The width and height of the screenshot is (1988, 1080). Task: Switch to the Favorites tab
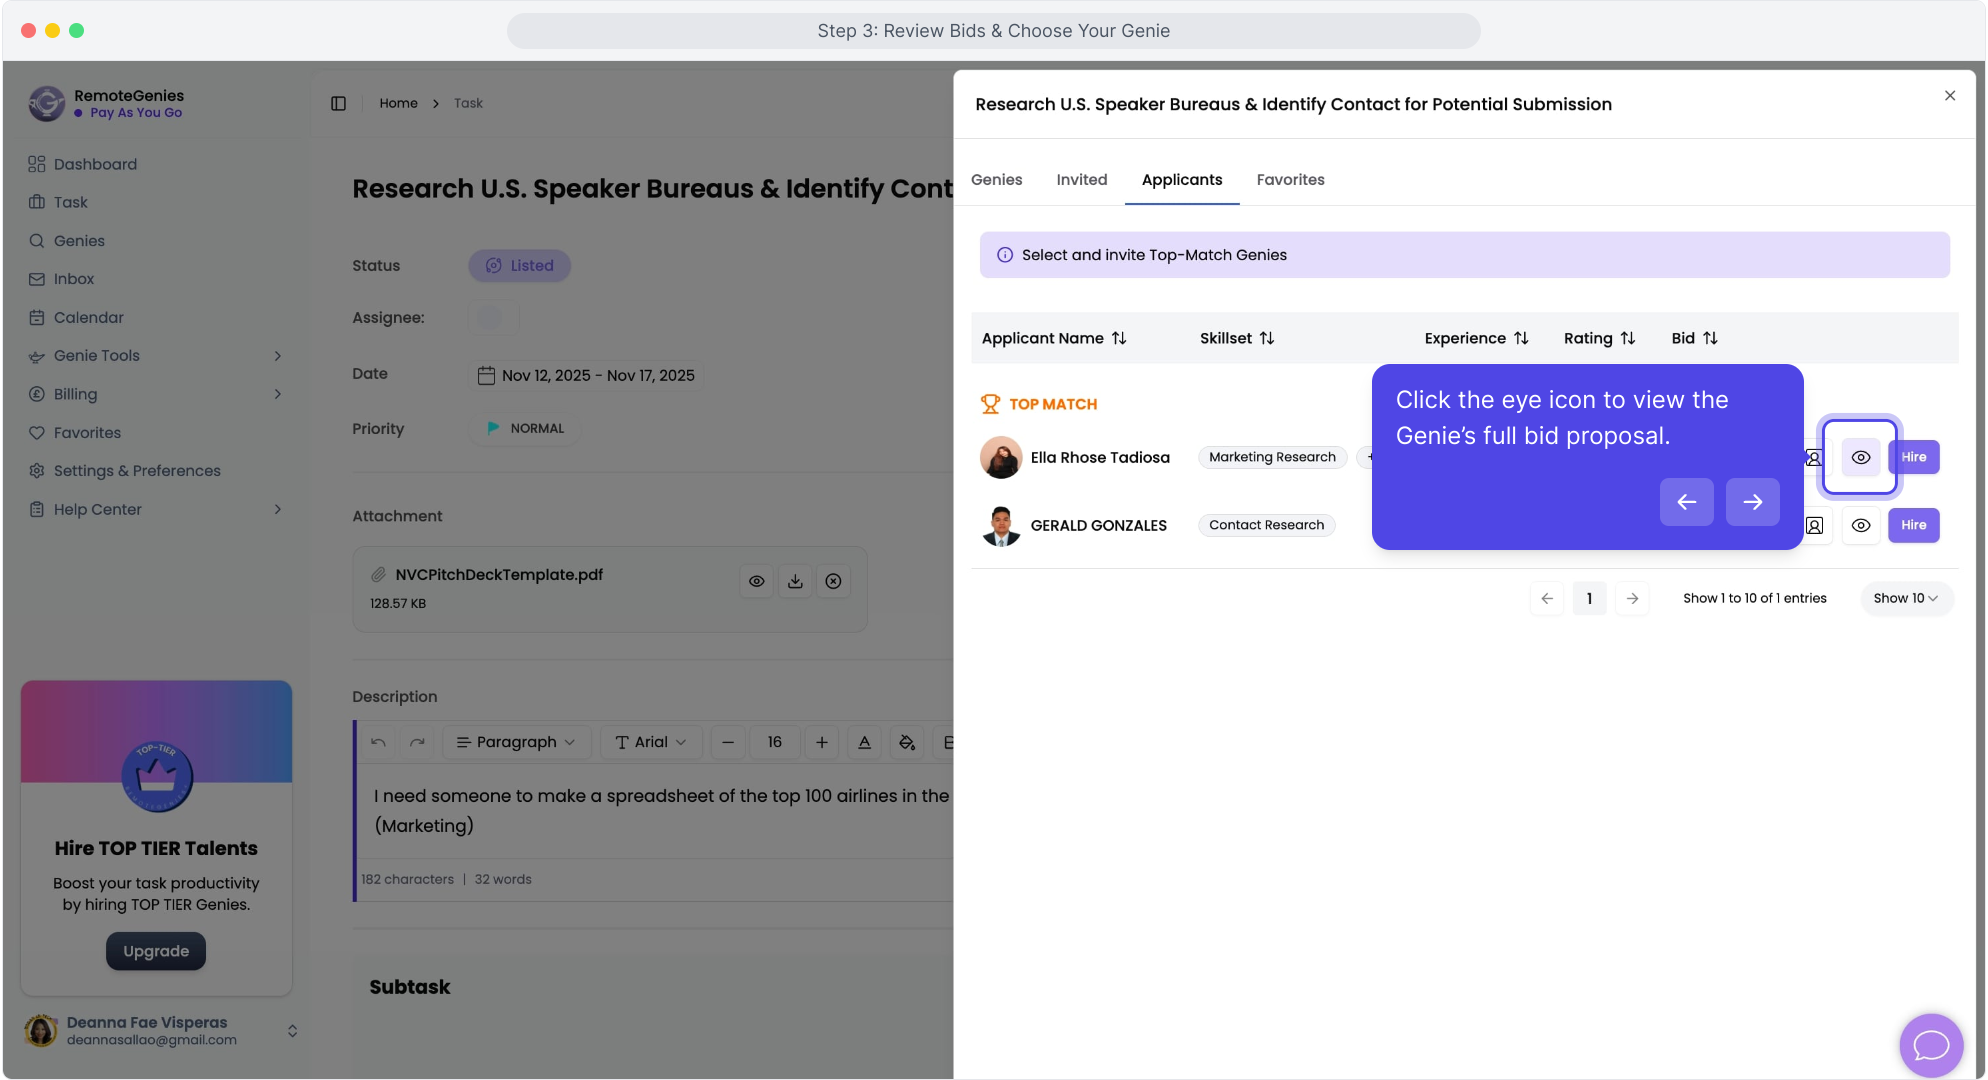(x=1290, y=180)
